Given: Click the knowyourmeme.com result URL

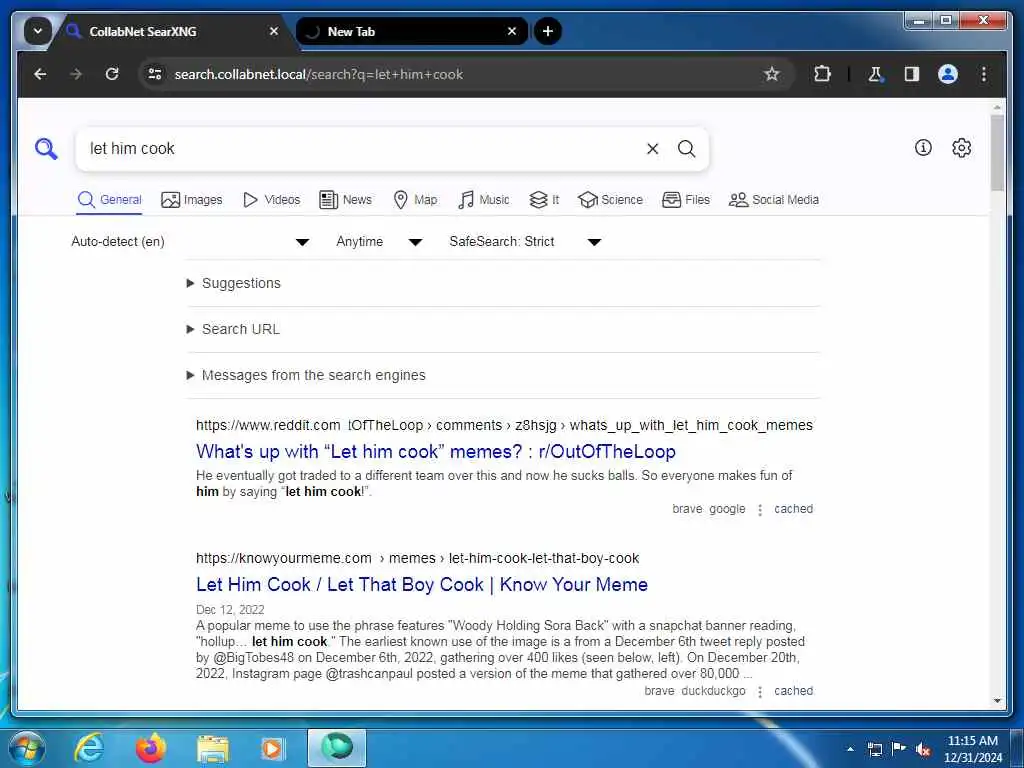Looking at the screenshot, I should [x=417, y=558].
